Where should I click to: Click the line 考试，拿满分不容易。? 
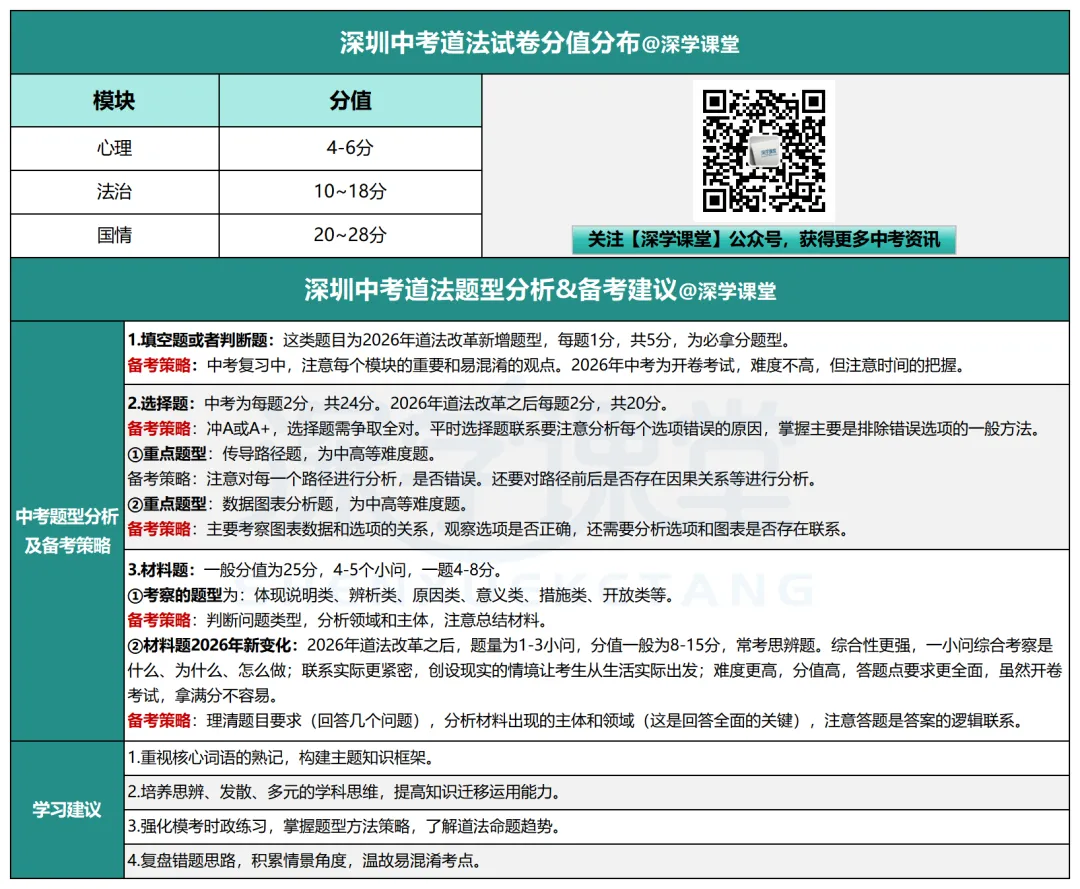click(202, 696)
